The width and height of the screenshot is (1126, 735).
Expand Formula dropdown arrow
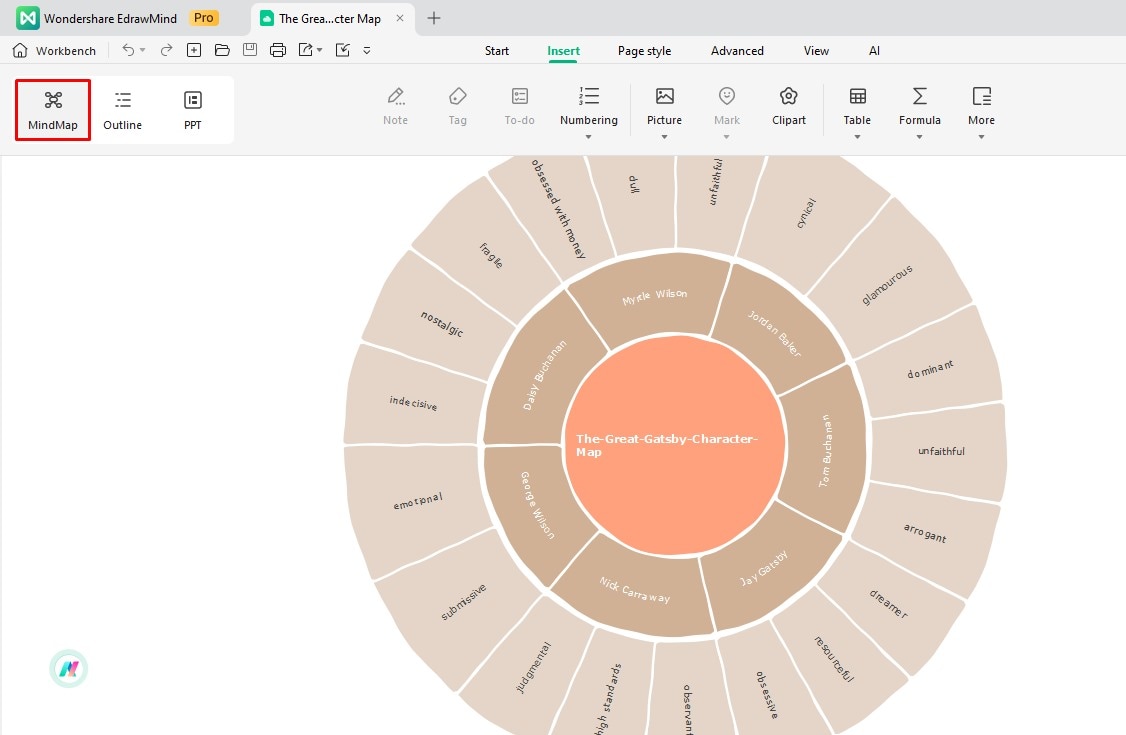click(920, 137)
